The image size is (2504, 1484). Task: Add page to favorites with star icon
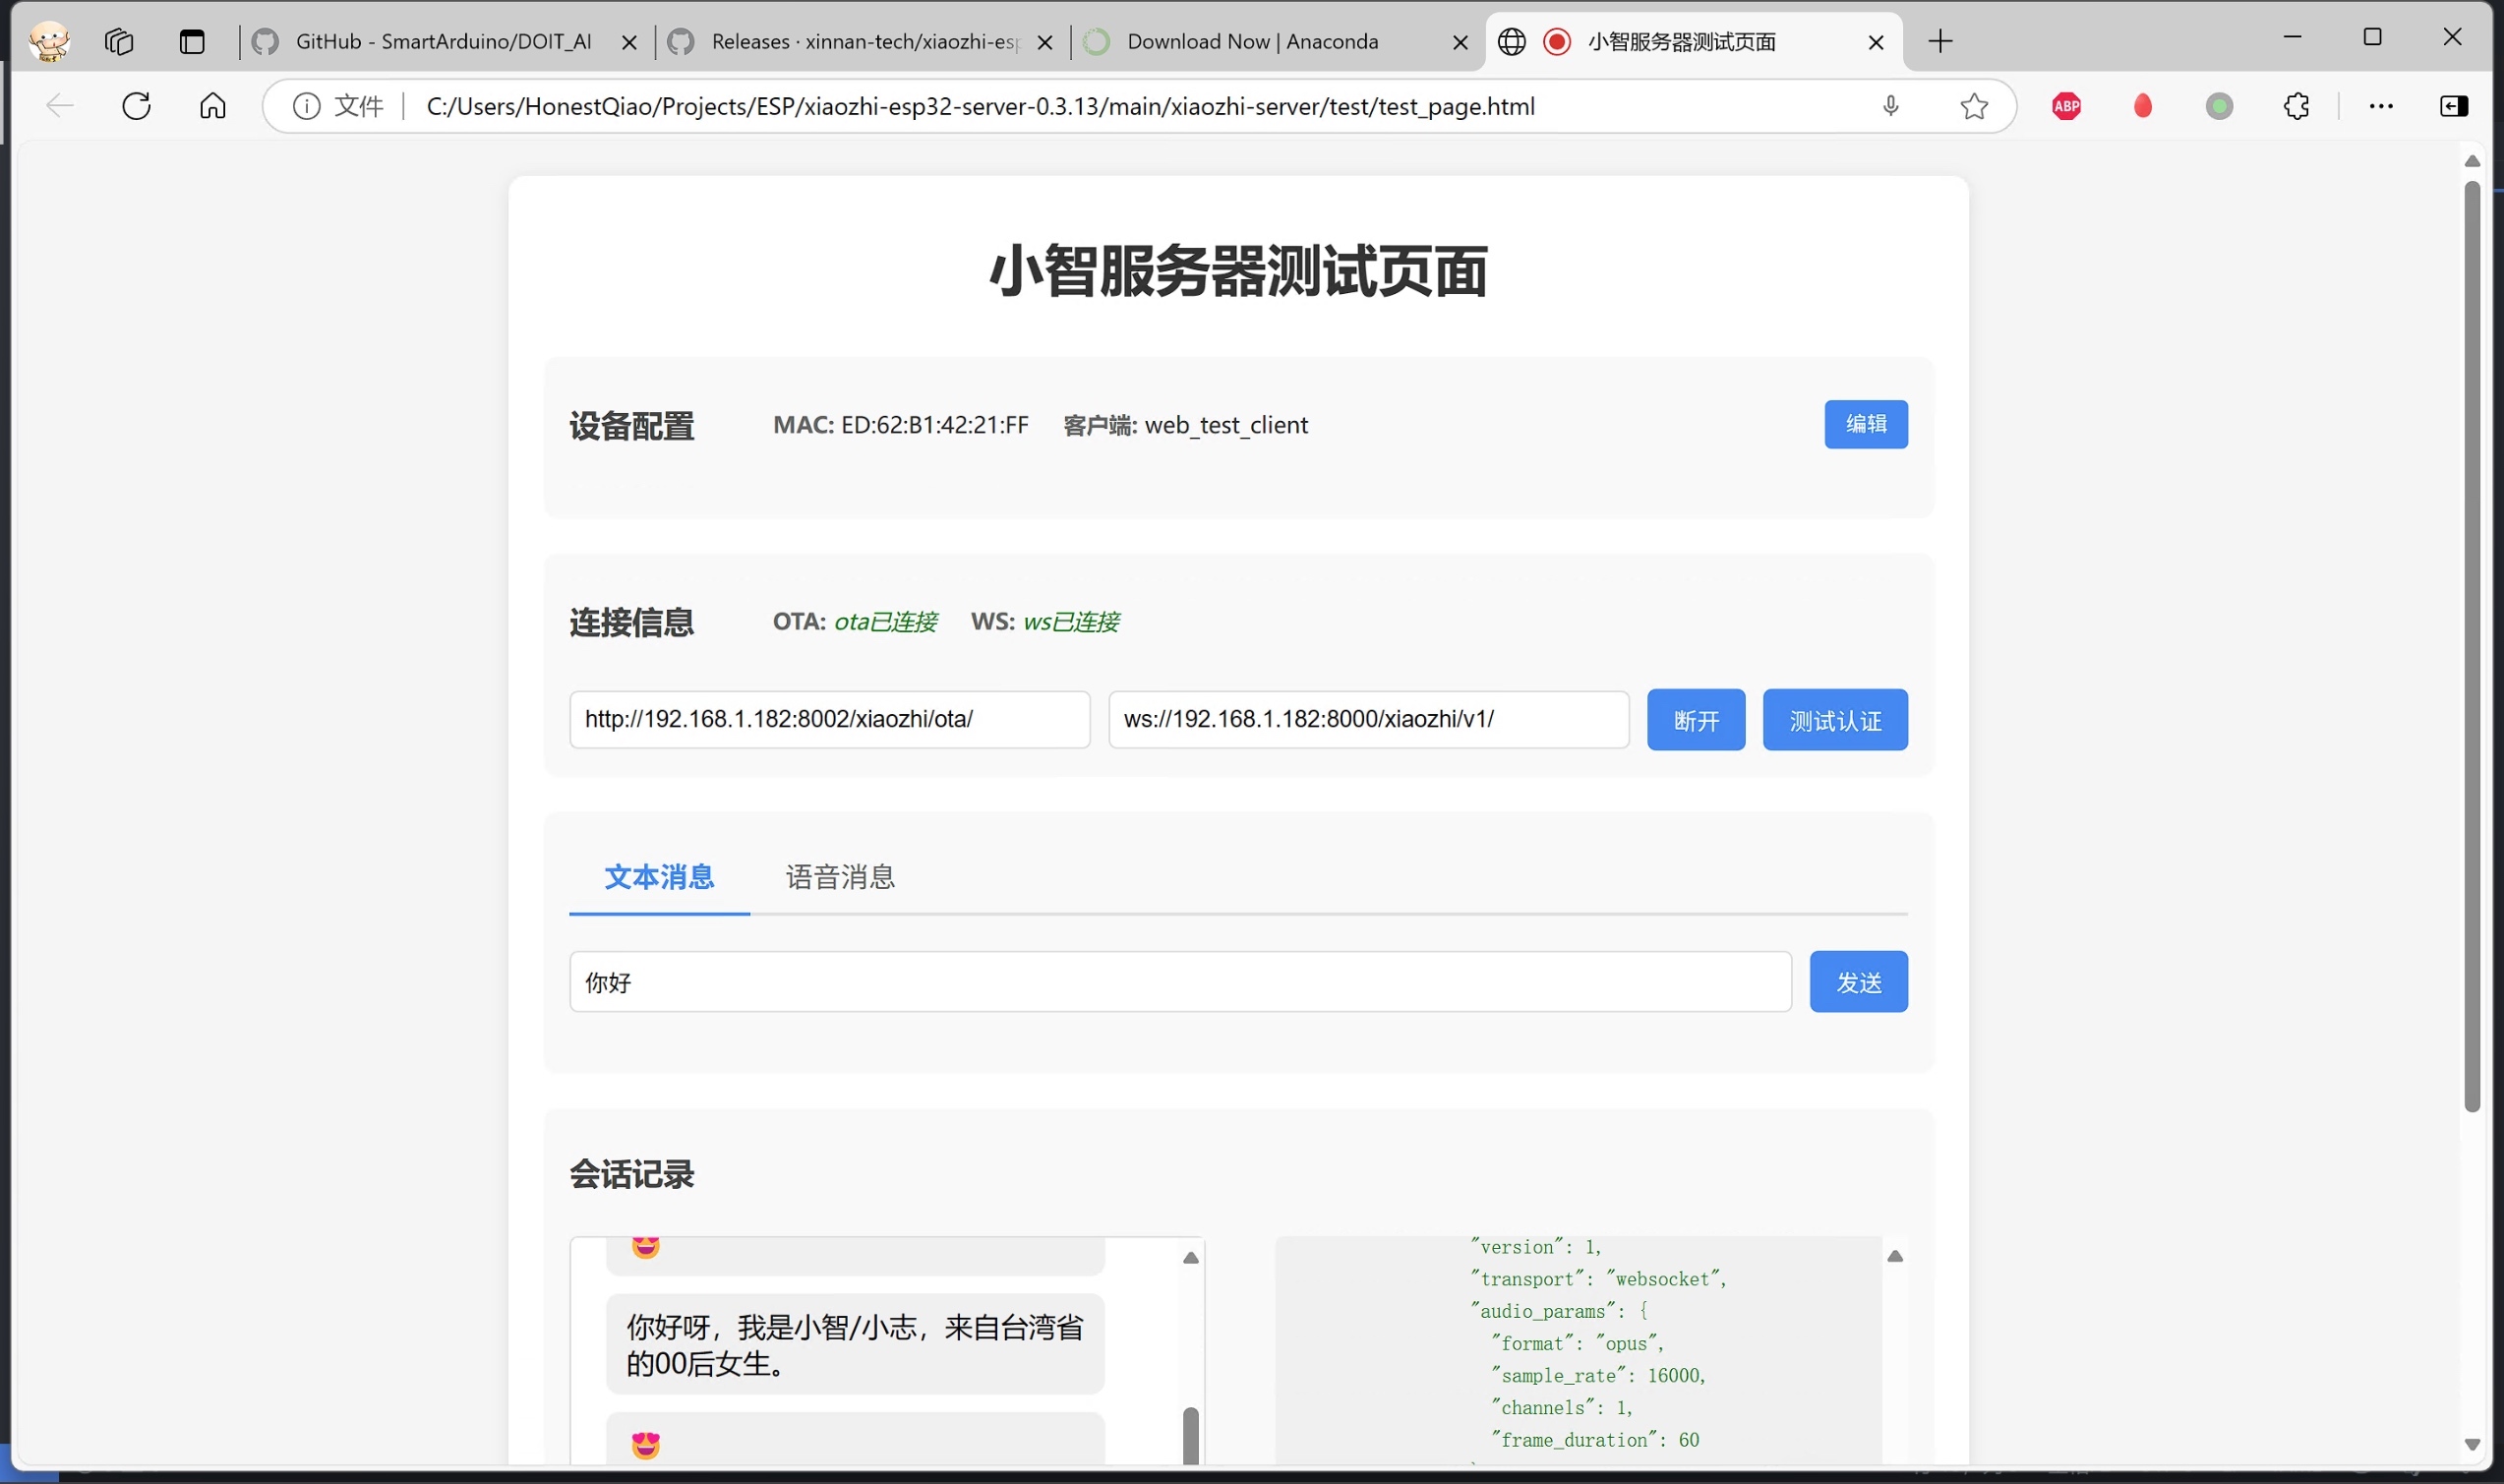[x=1973, y=106]
